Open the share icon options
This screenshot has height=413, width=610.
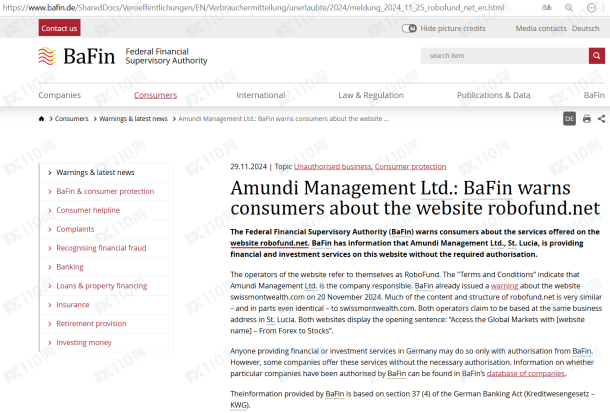pos(600,118)
